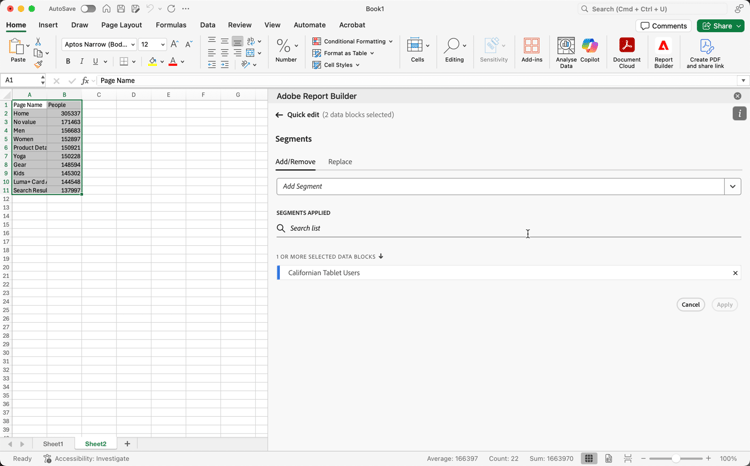The image size is (750, 466).
Task: Open the Insert ribbon tab
Action: tap(48, 25)
